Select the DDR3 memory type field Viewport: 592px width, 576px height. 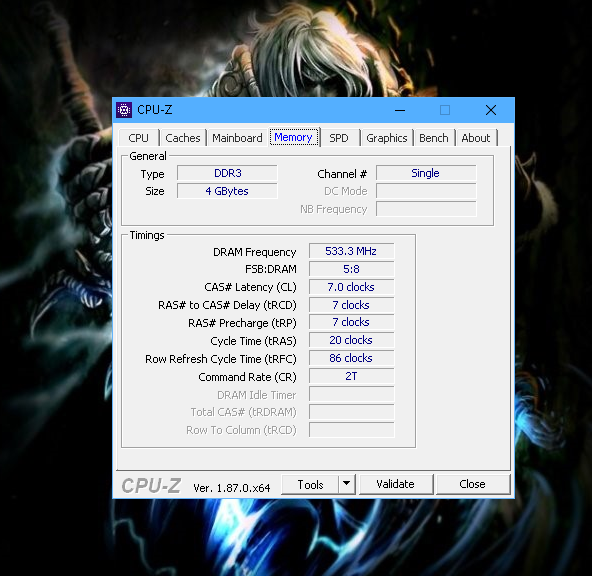[x=227, y=173]
